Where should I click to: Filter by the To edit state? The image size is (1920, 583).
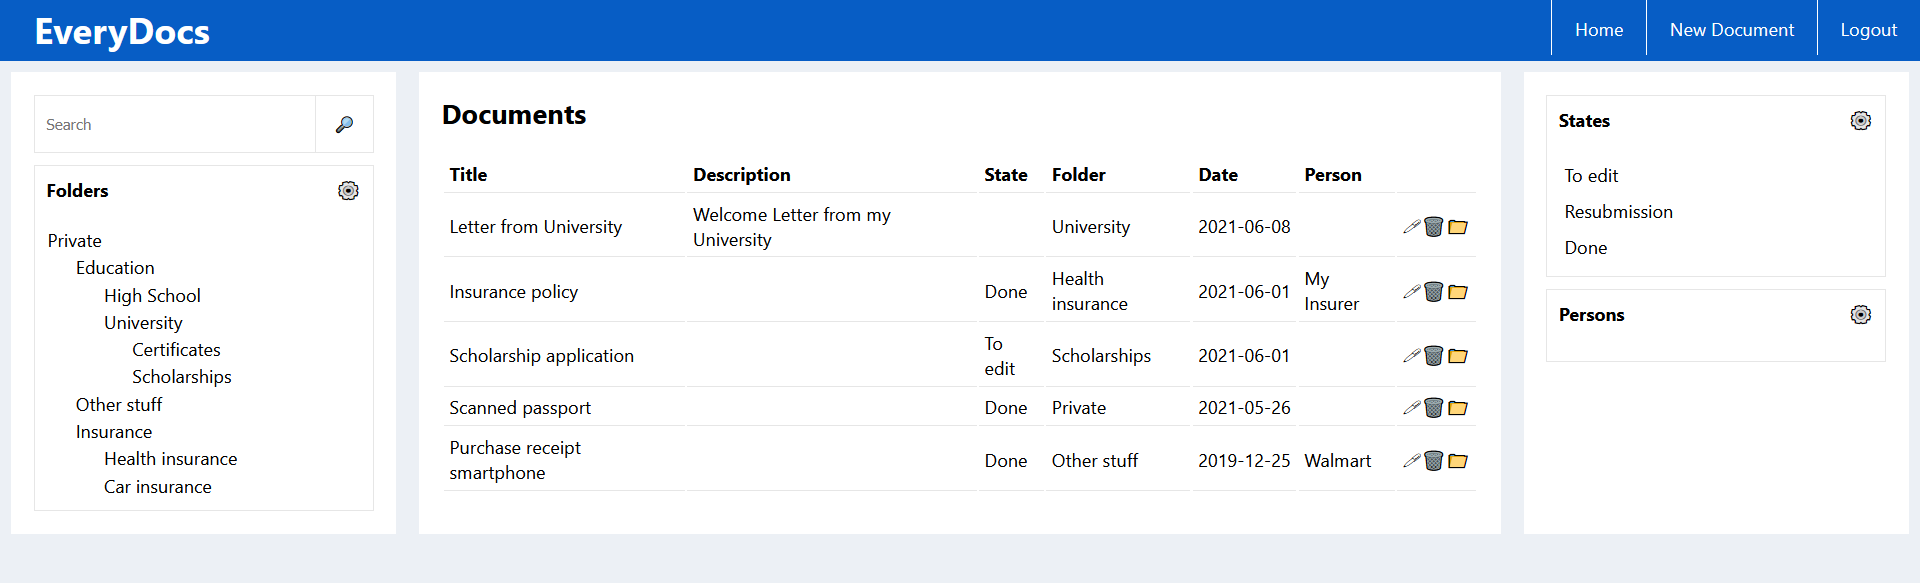click(x=1591, y=176)
